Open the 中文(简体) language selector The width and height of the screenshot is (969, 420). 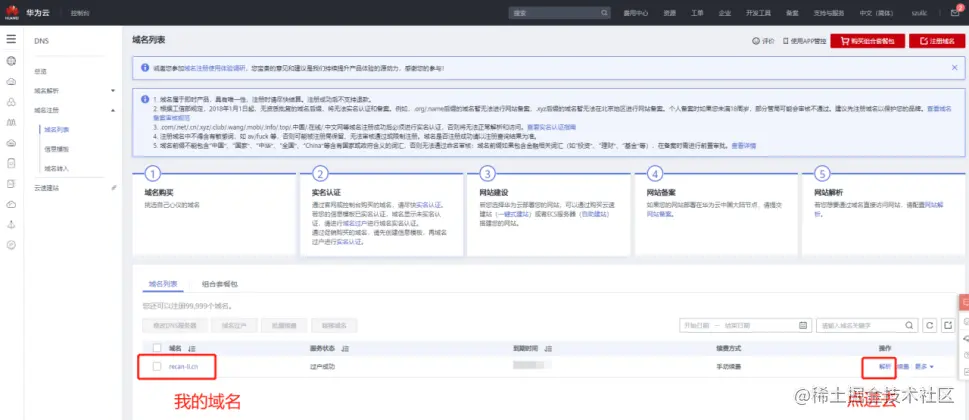click(x=876, y=12)
